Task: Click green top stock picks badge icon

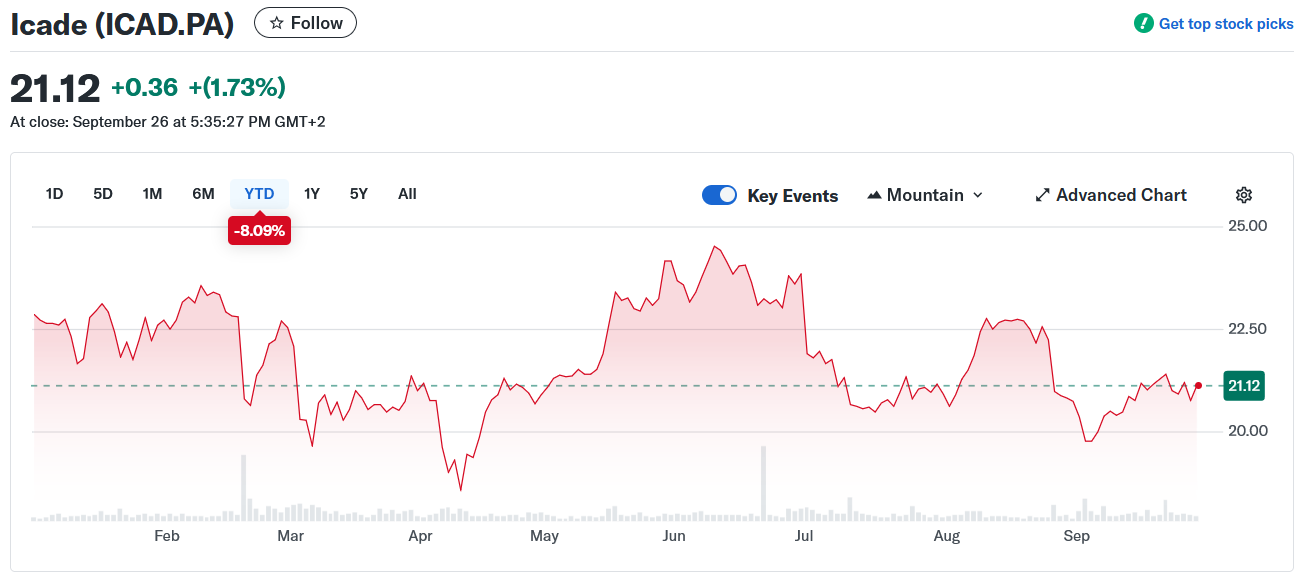Action: click(1144, 23)
